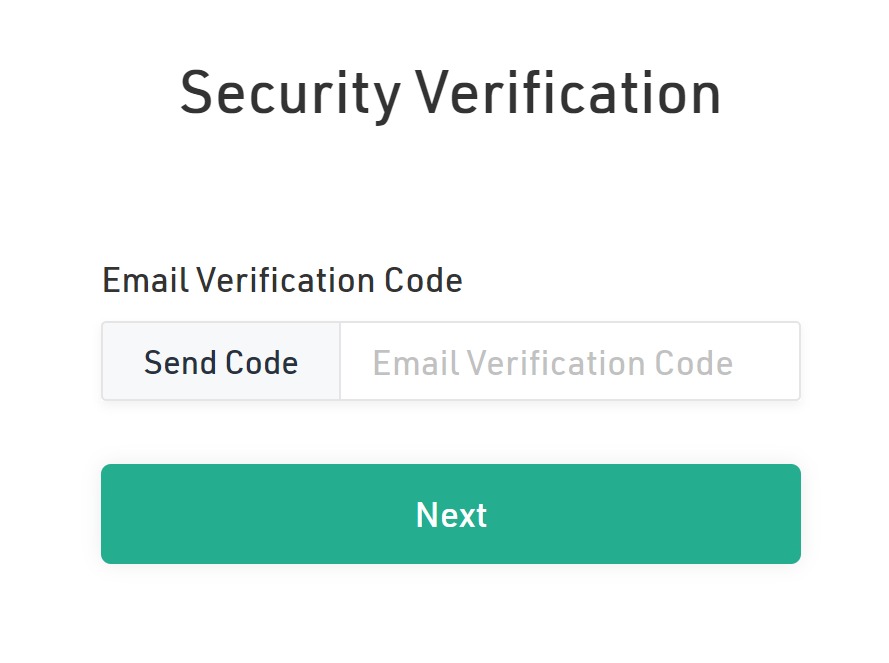Continue to next step using Next button
This screenshot has height=663, width=889.
click(450, 514)
